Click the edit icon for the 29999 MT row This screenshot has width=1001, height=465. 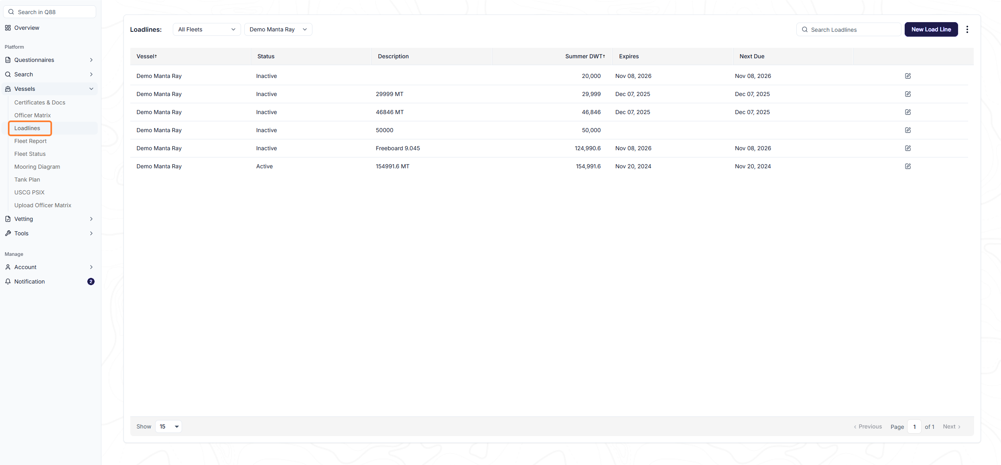pyautogui.click(x=908, y=94)
